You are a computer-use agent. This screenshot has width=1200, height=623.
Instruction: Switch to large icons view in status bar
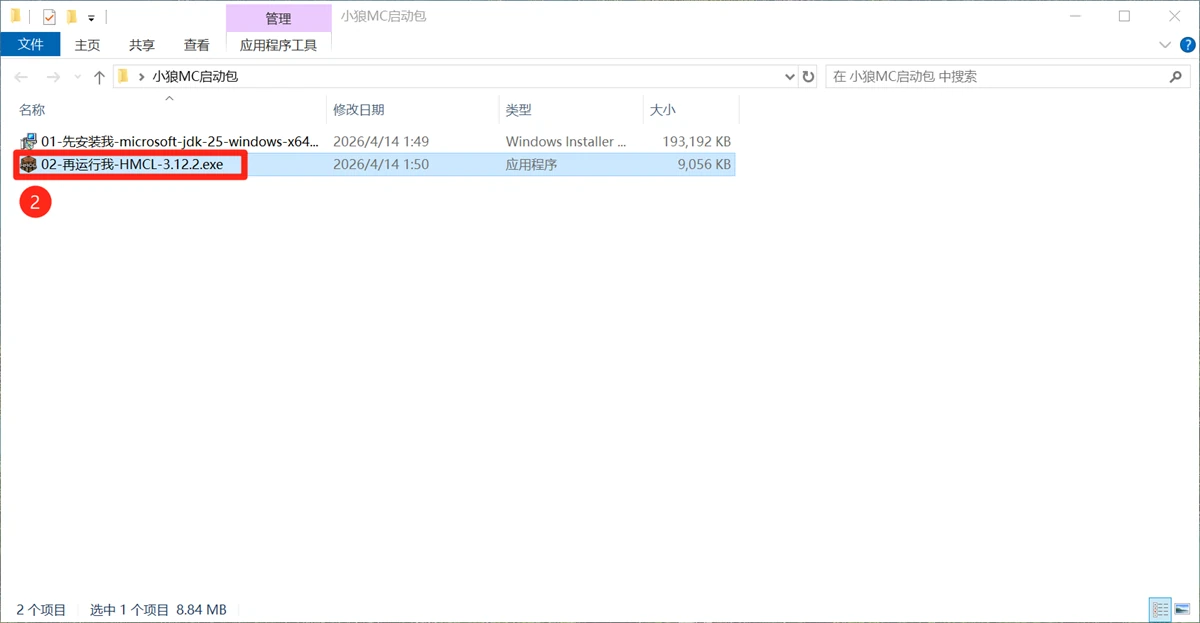tap(1183, 609)
